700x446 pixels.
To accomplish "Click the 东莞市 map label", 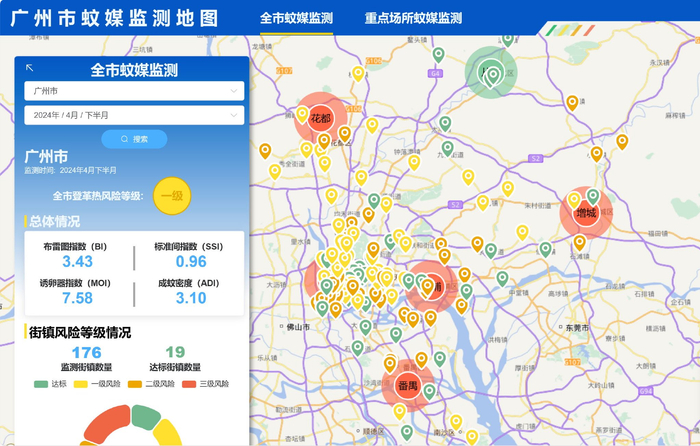I will coord(577,328).
